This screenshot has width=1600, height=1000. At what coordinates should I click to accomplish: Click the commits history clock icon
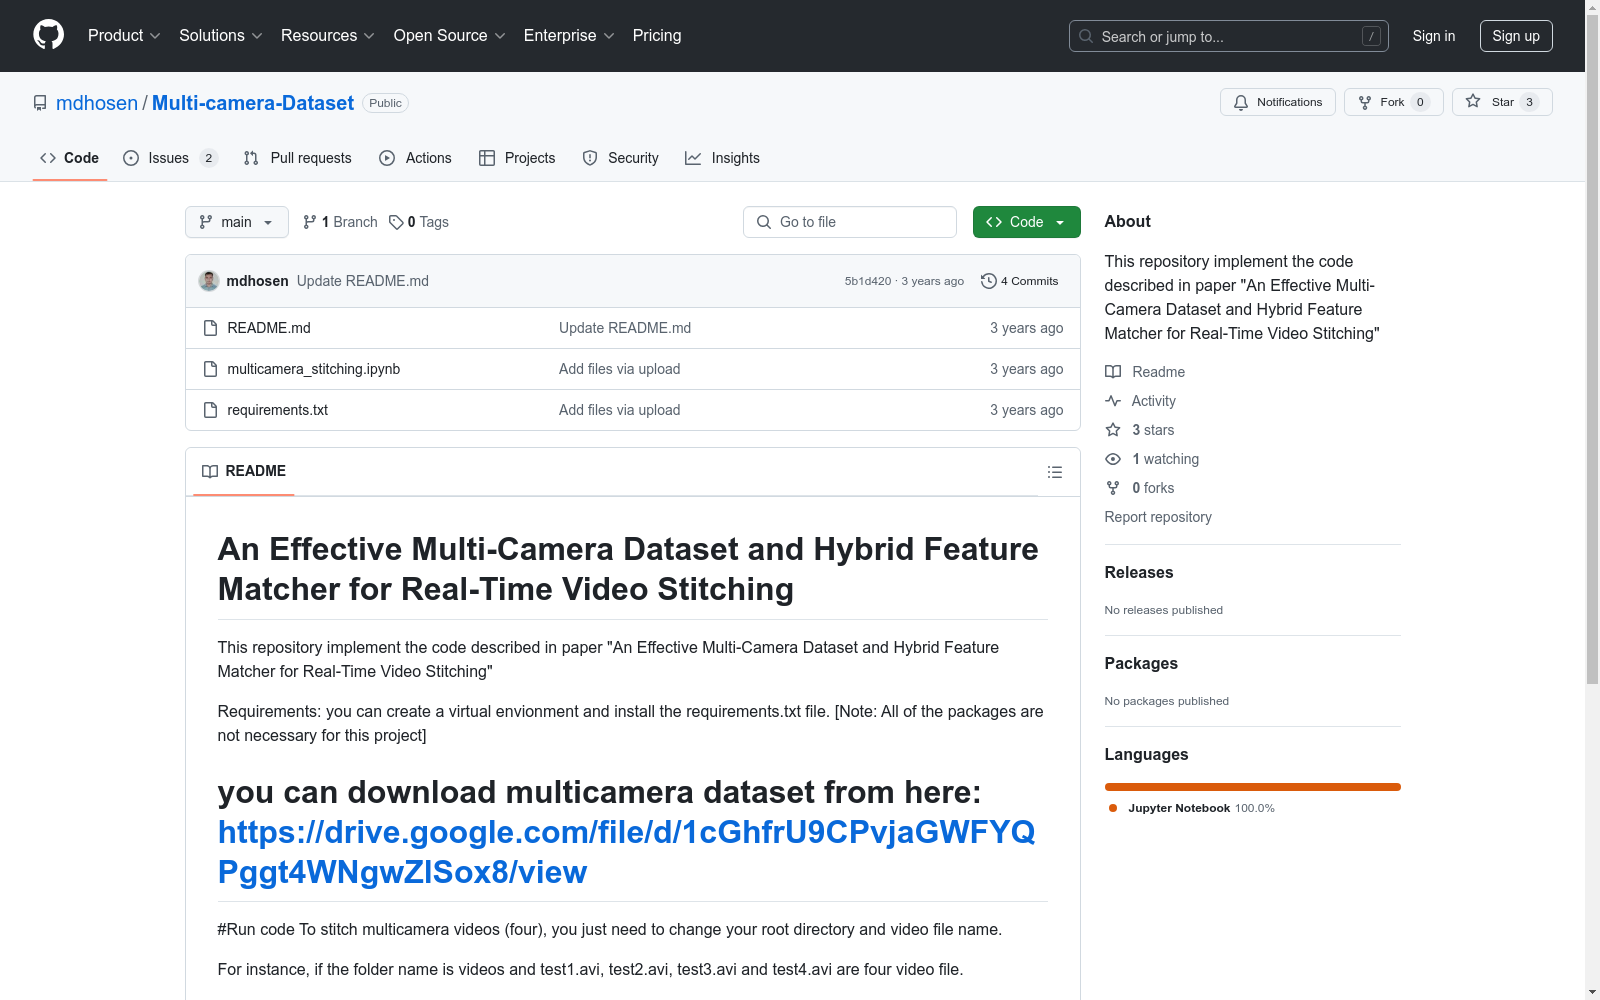[x=988, y=281]
